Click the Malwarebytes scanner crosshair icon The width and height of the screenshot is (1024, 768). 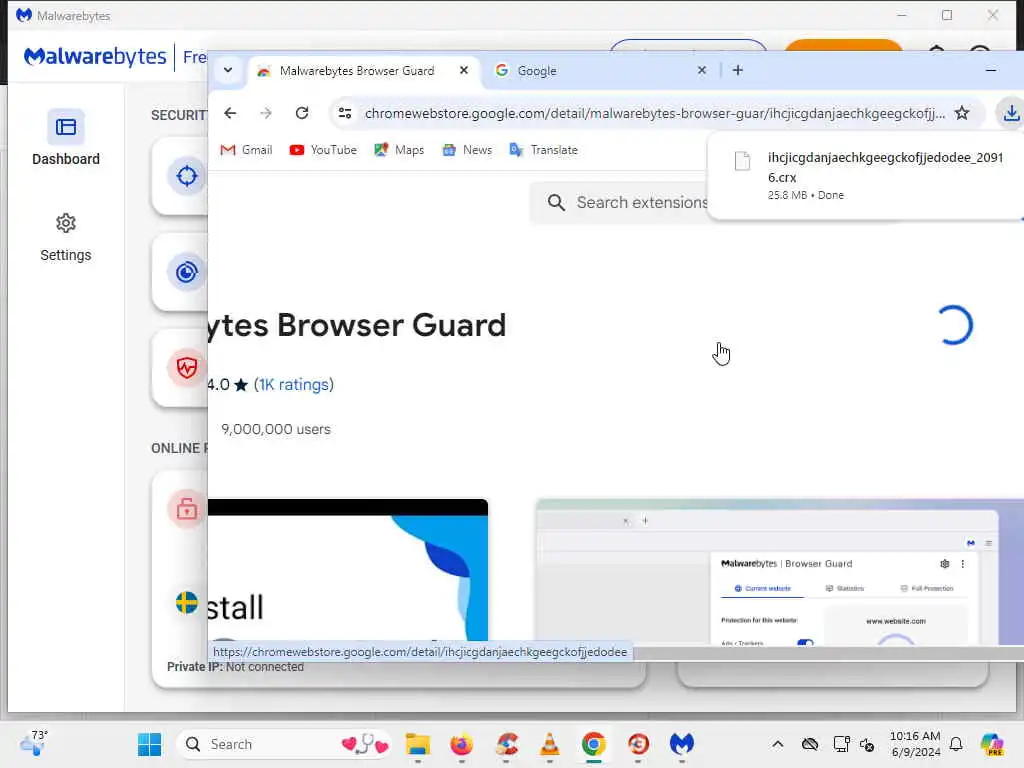[186, 176]
